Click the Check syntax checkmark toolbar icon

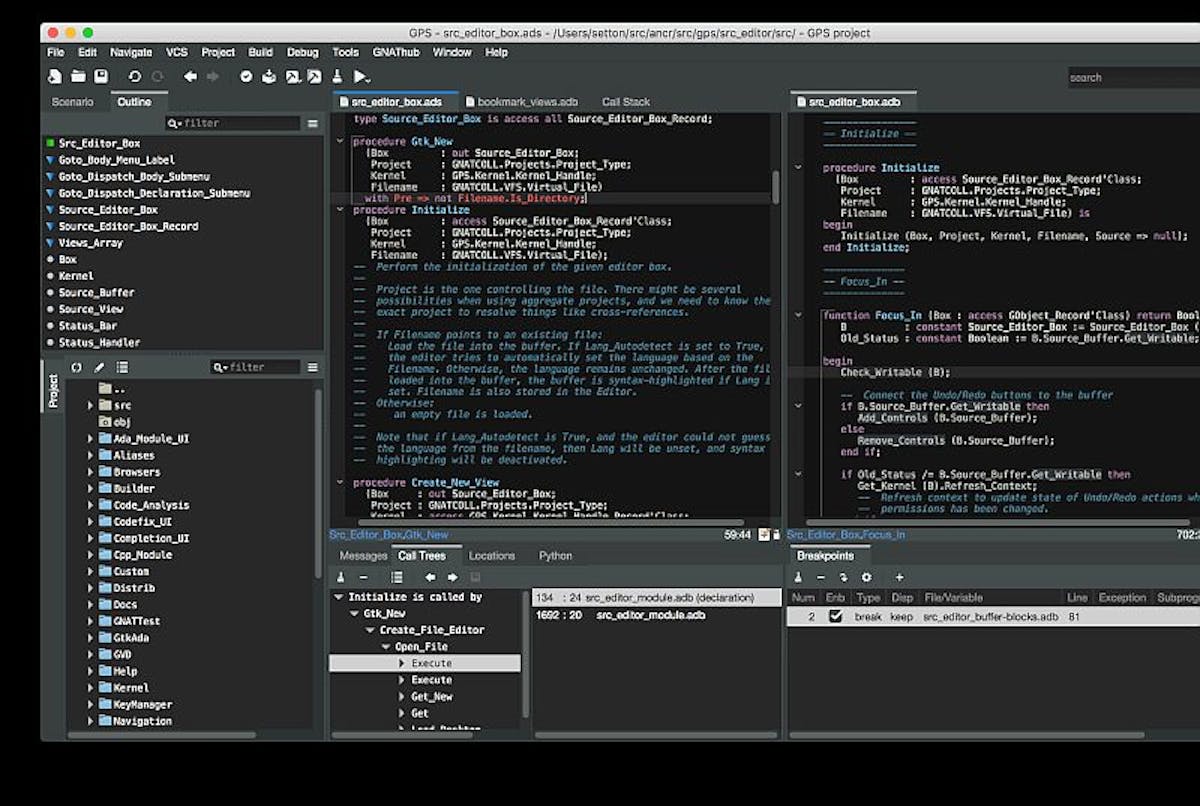pos(246,77)
